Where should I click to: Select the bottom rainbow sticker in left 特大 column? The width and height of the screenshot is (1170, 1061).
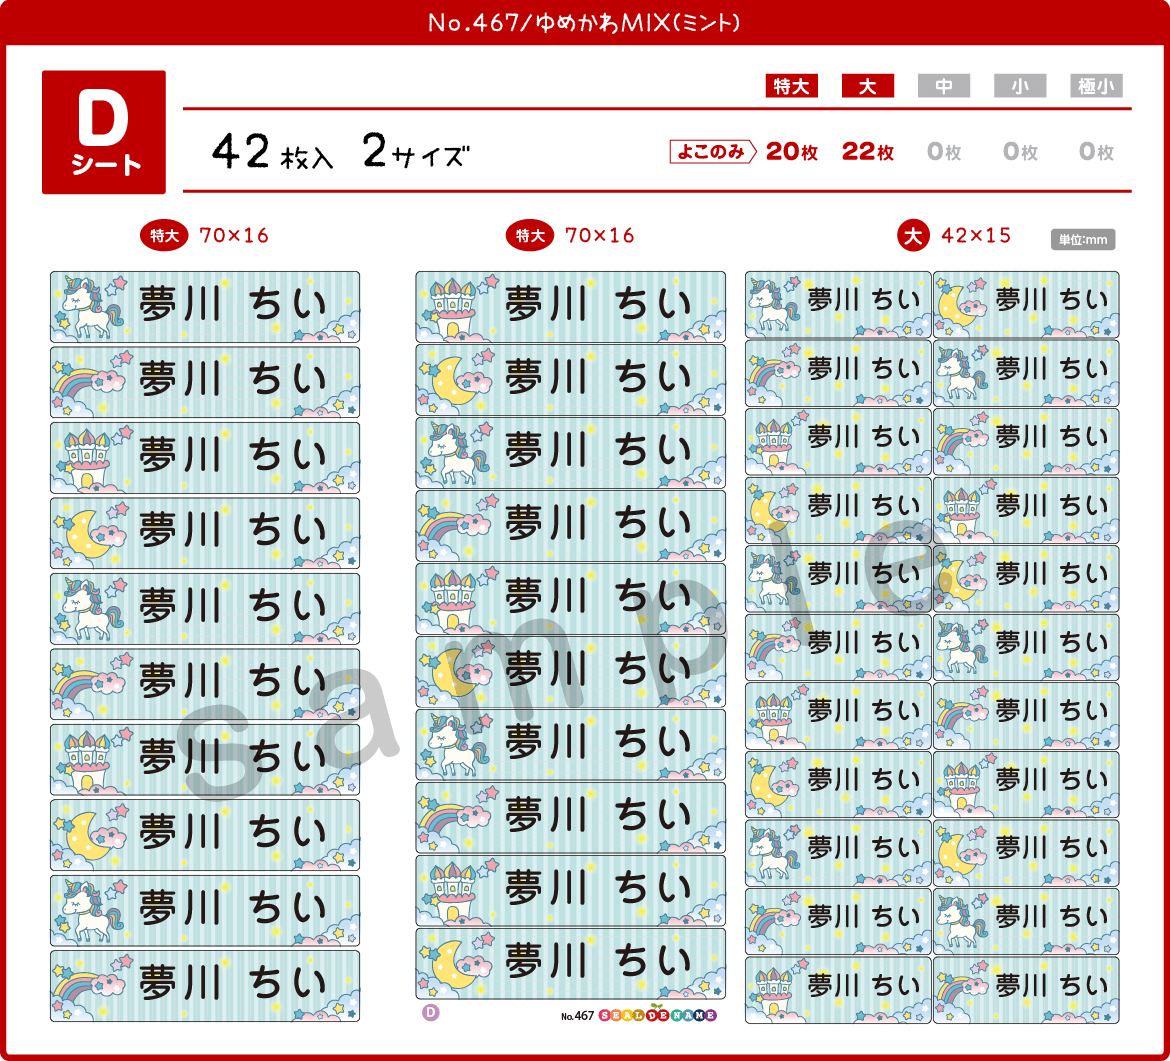pos(204,986)
